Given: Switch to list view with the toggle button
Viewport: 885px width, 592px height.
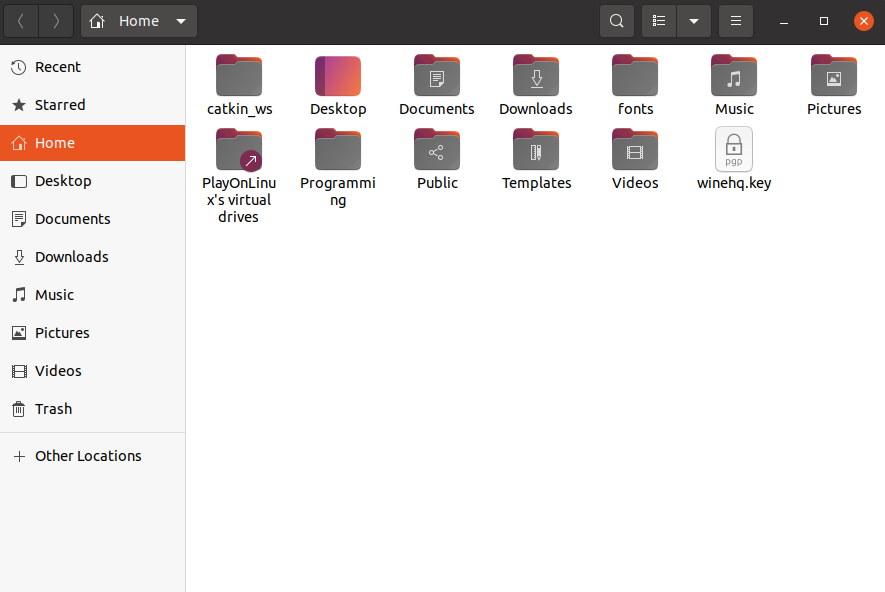Looking at the screenshot, I should coord(659,21).
